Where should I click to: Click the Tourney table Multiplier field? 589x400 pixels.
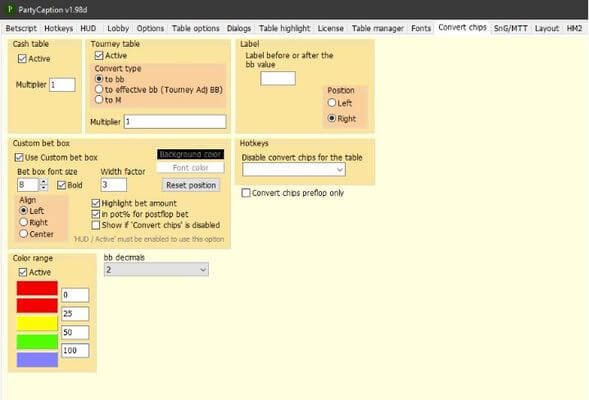(175, 122)
